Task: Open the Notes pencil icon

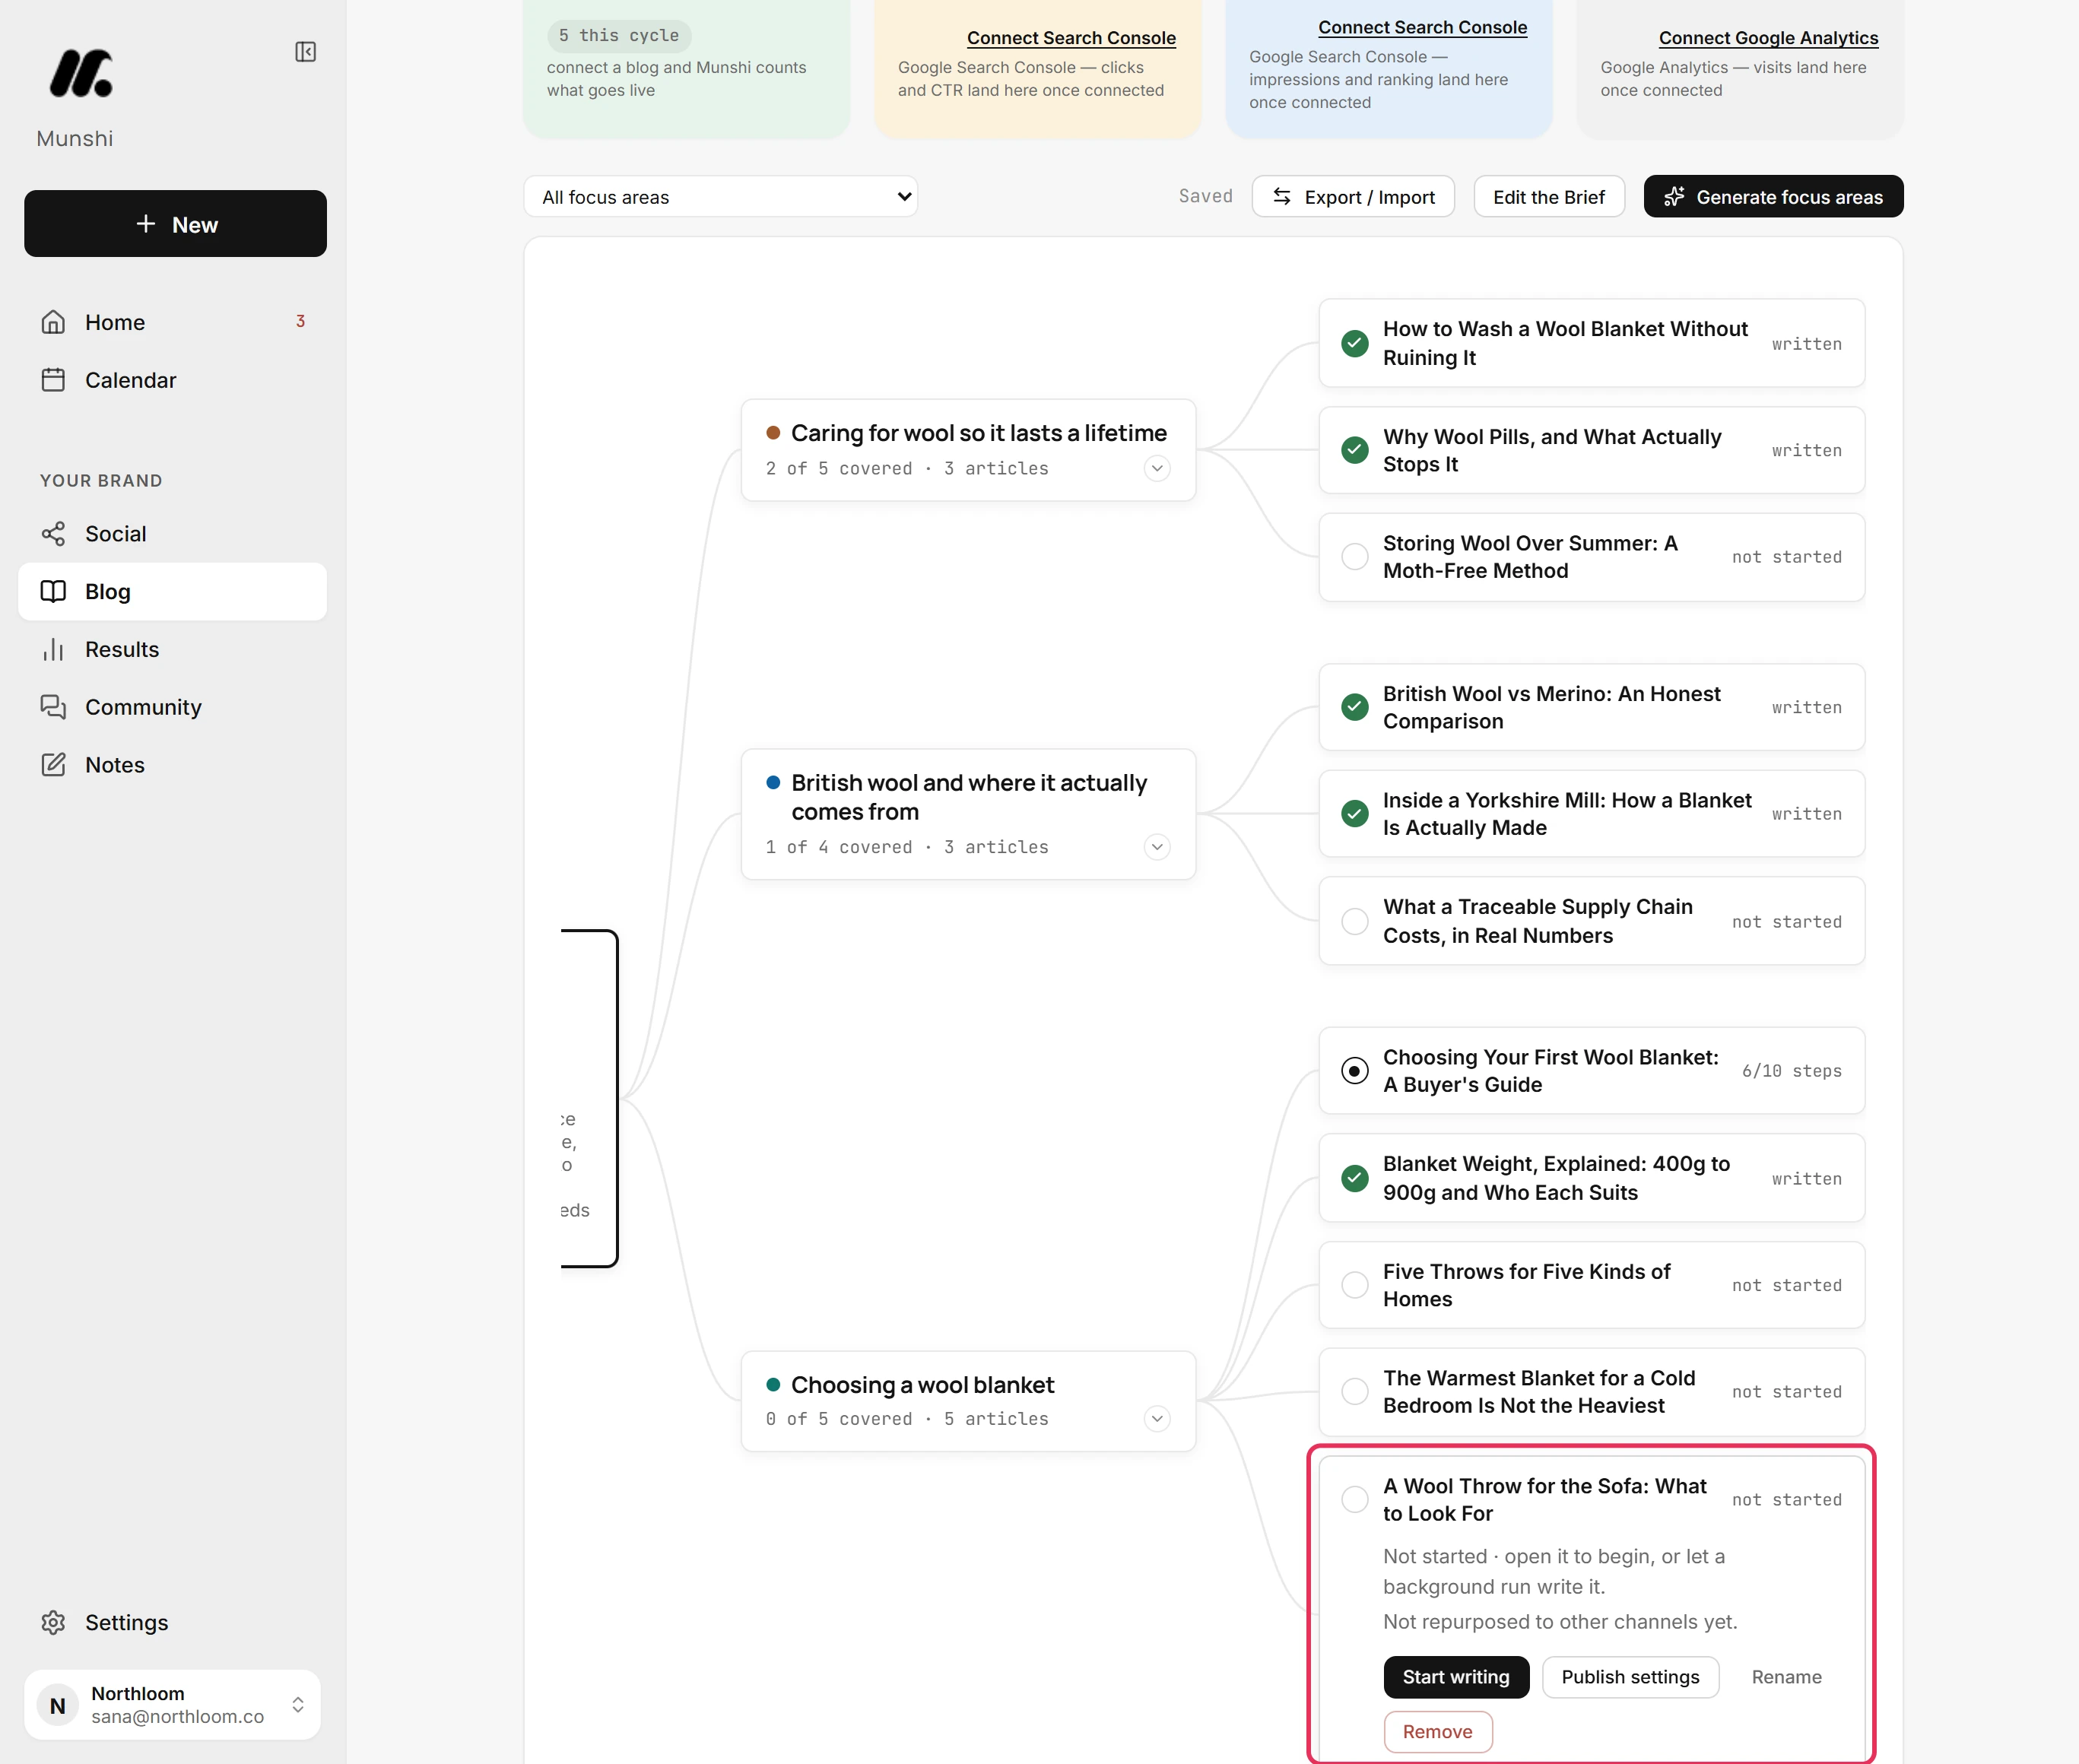Action: coord(53,765)
